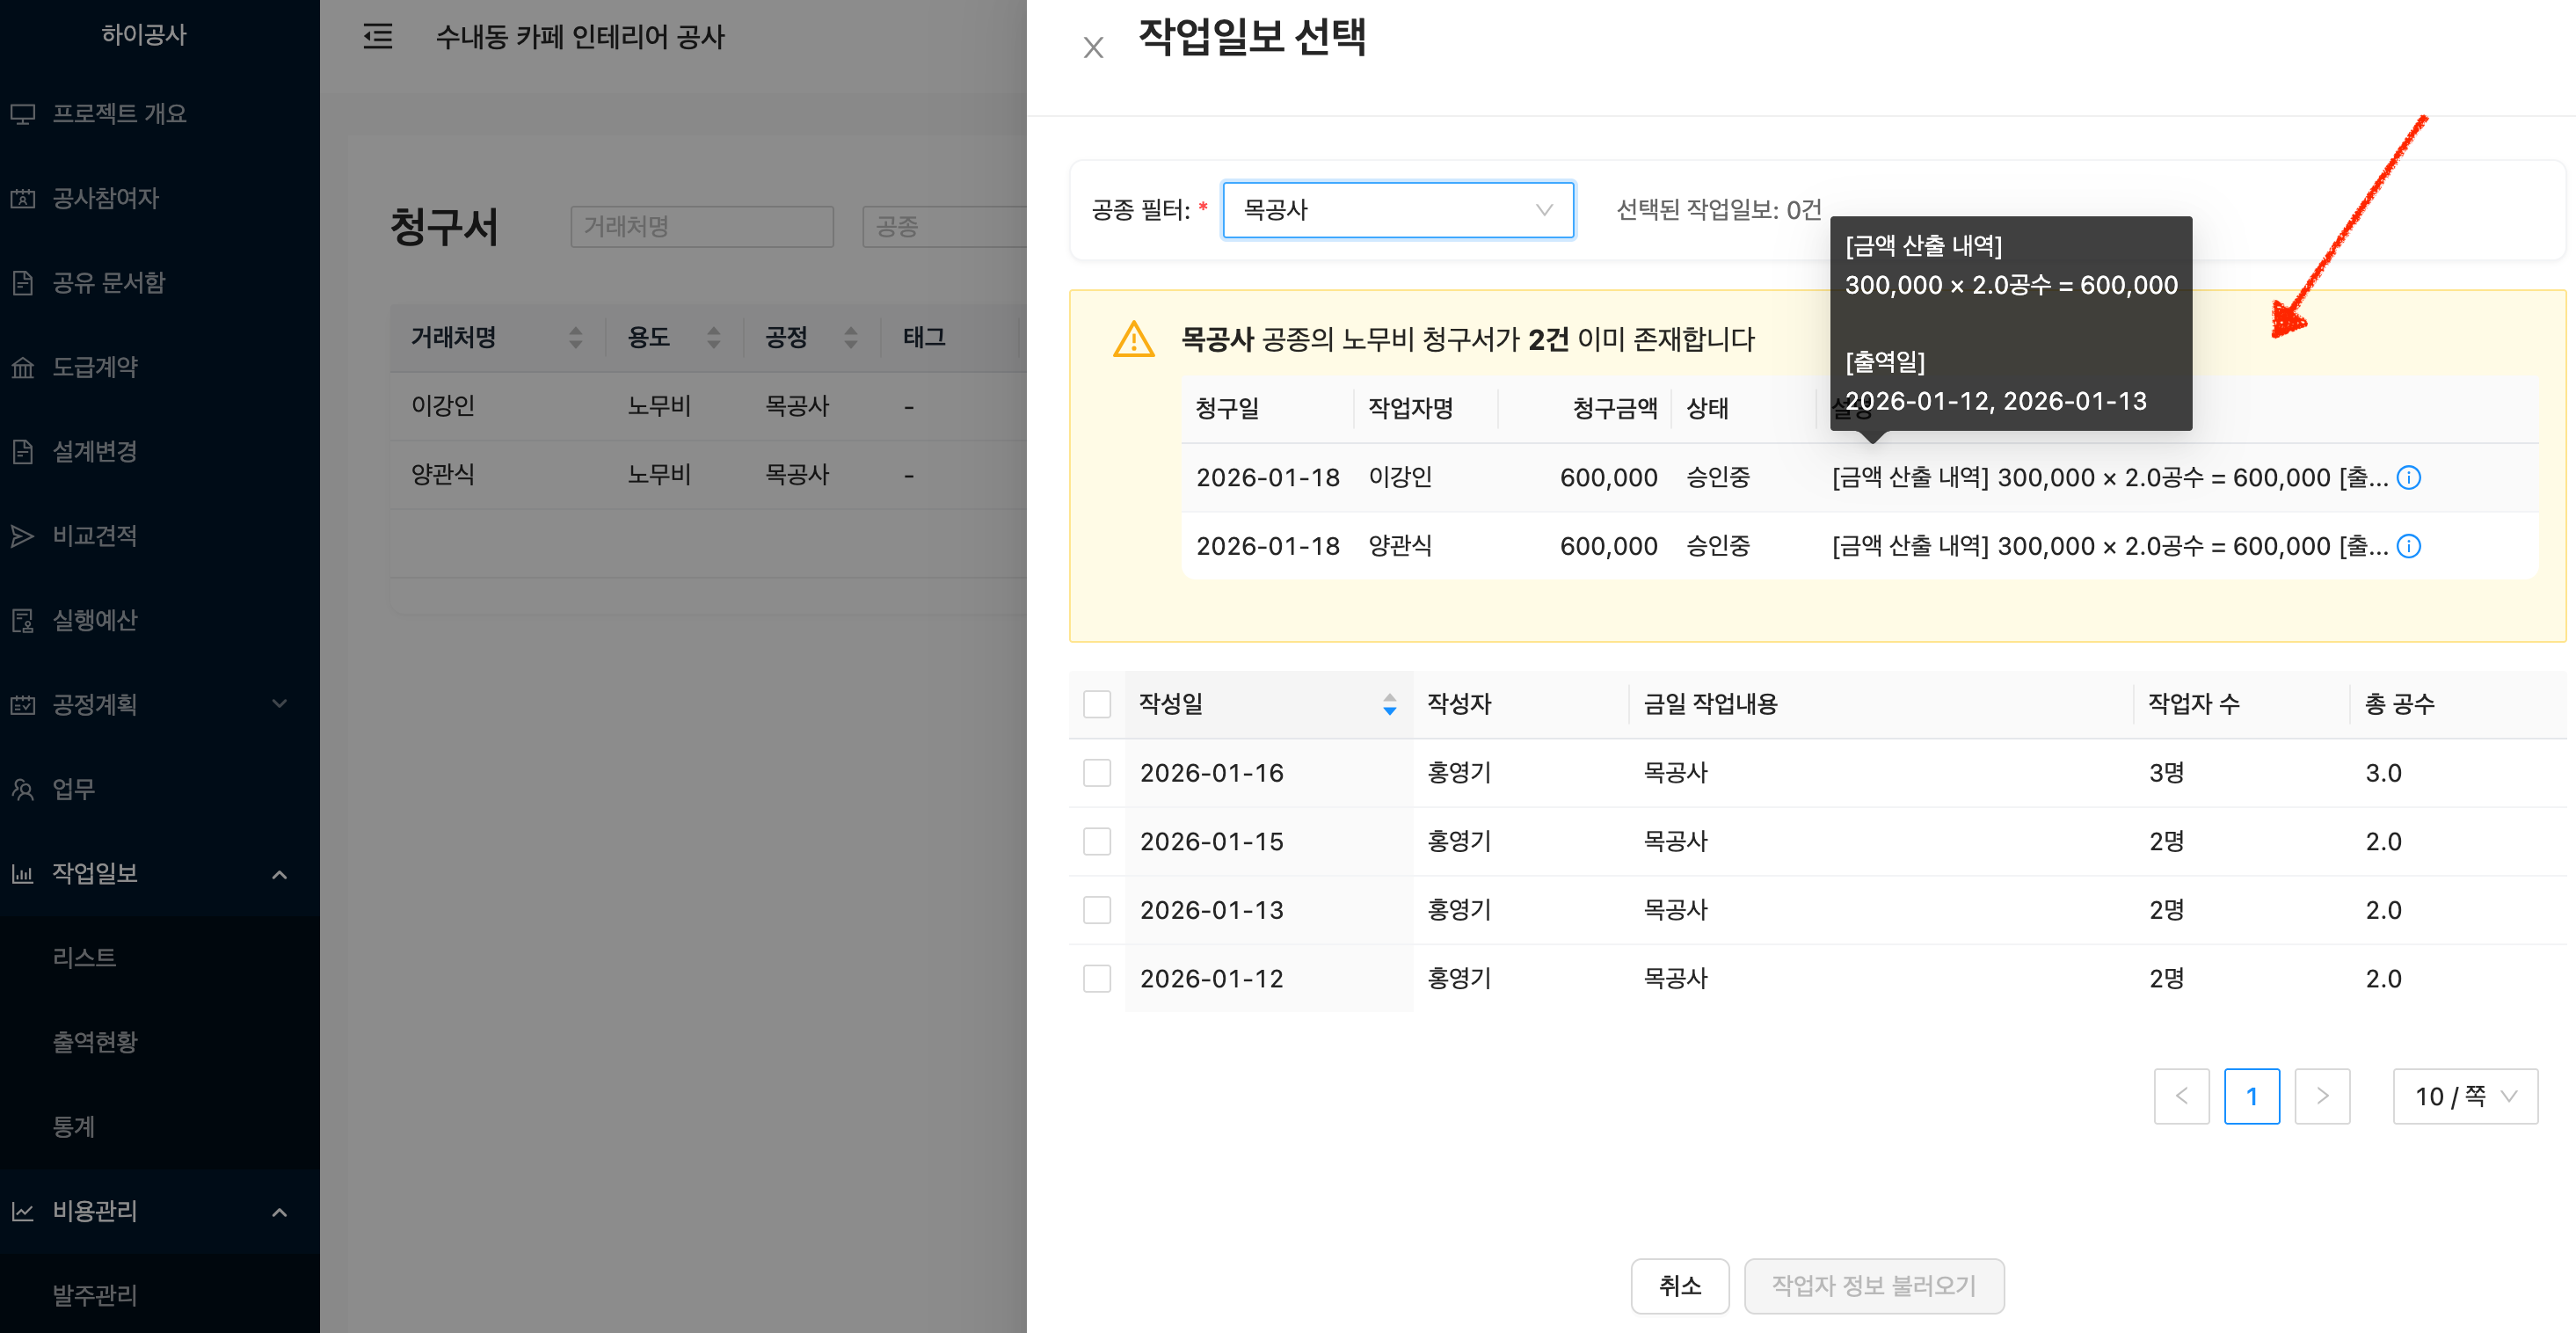Click the sidebar collapse hamburger icon
This screenshot has height=1333, width=2576.
pyautogui.click(x=377, y=37)
